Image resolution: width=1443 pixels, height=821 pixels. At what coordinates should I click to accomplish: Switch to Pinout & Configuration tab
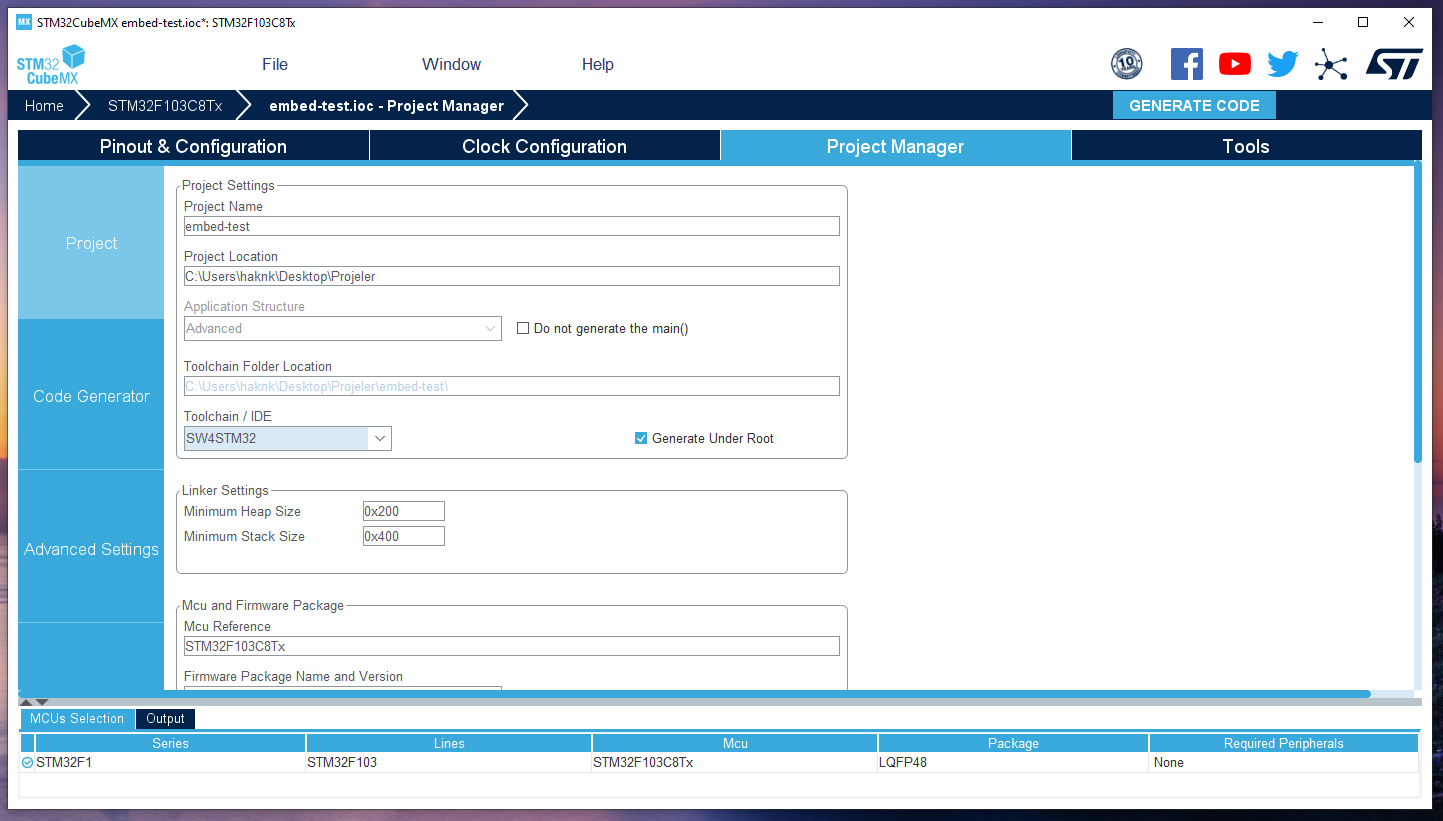click(193, 146)
